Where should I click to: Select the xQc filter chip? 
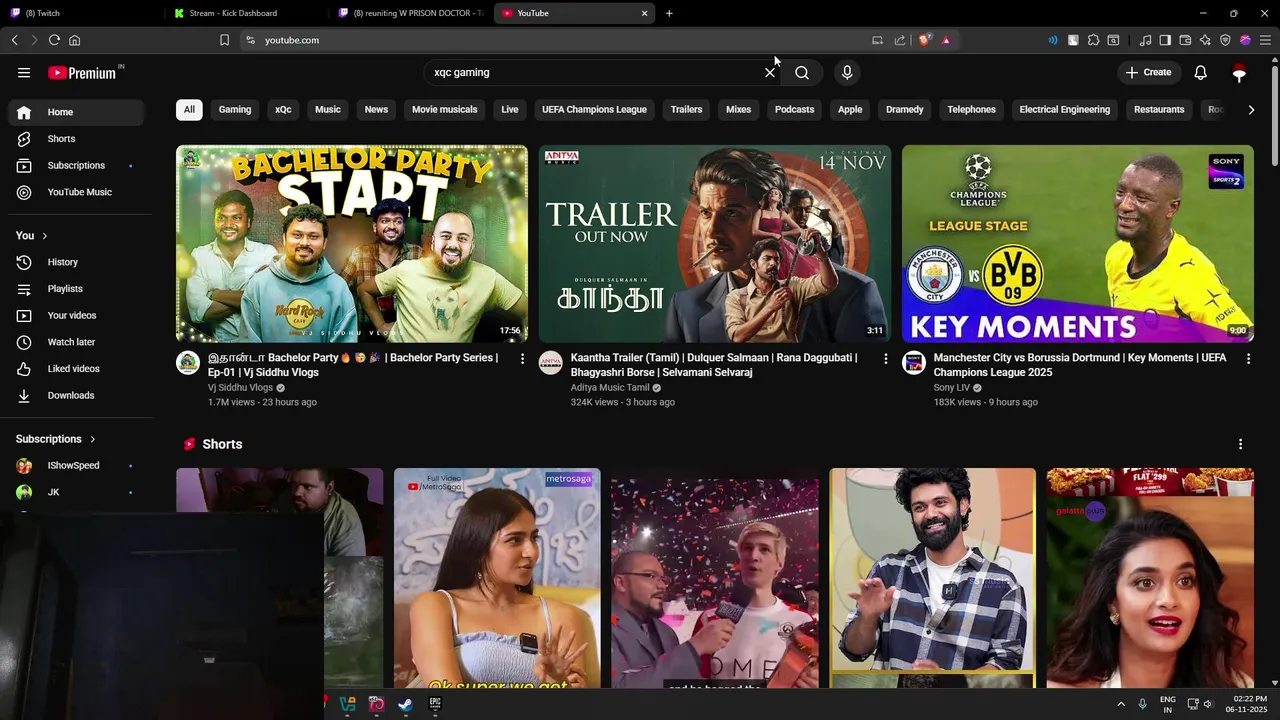[x=283, y=109]
